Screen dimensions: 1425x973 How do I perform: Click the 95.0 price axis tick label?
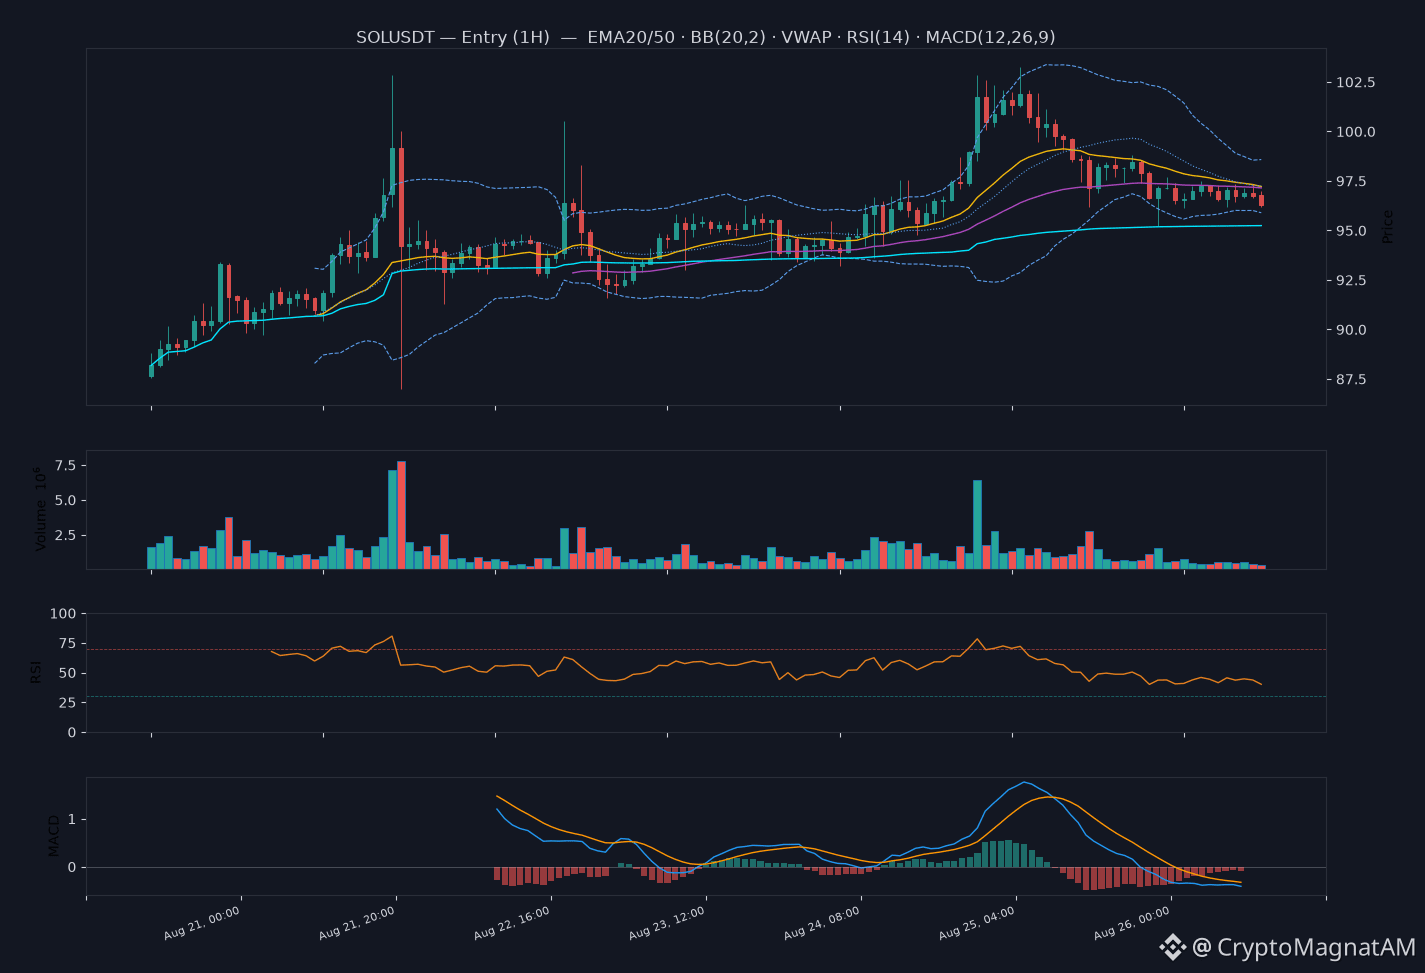pyautogui.click(x=1352, y=231)
